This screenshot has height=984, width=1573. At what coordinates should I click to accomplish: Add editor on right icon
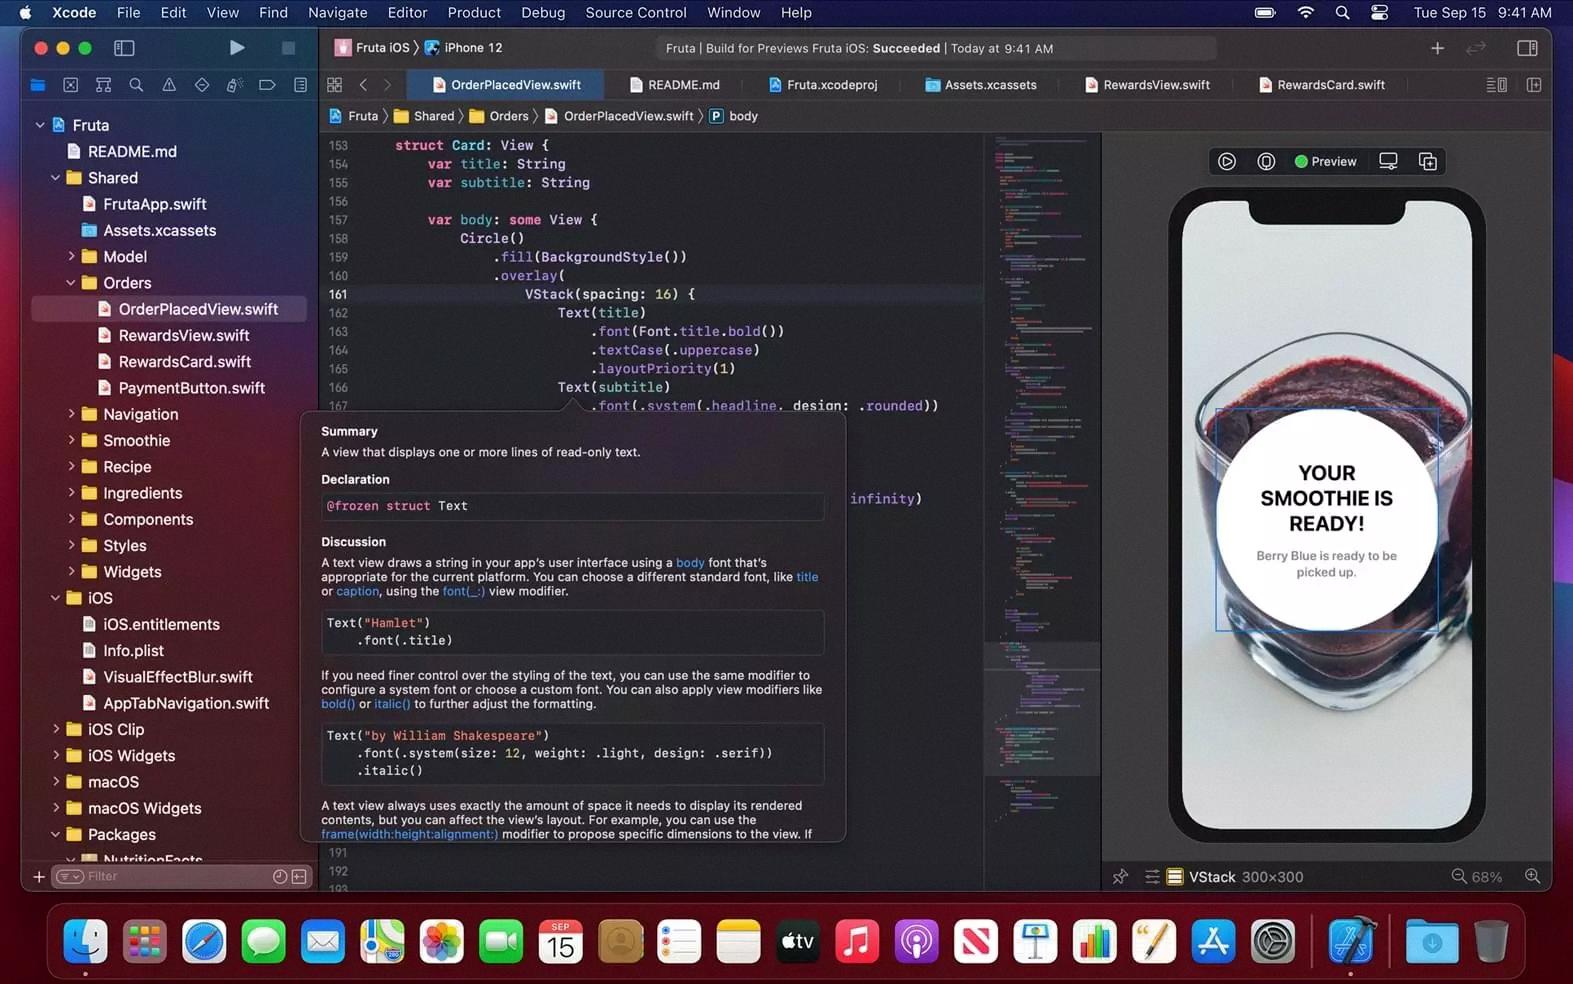click(1534, 85)
